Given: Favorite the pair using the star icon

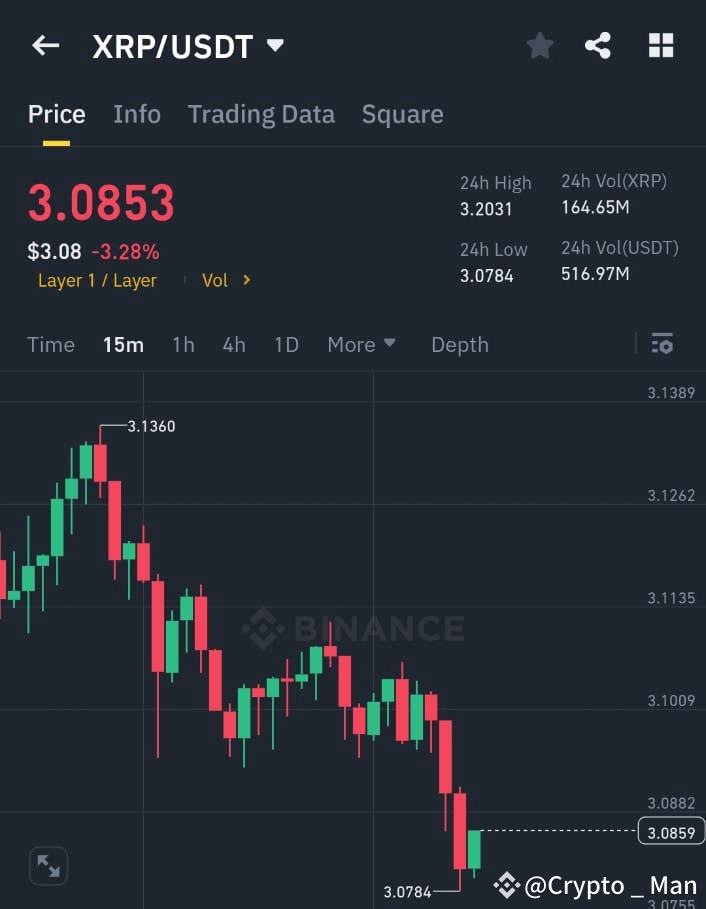Looking at the screenshot, I should coord(540,45).
